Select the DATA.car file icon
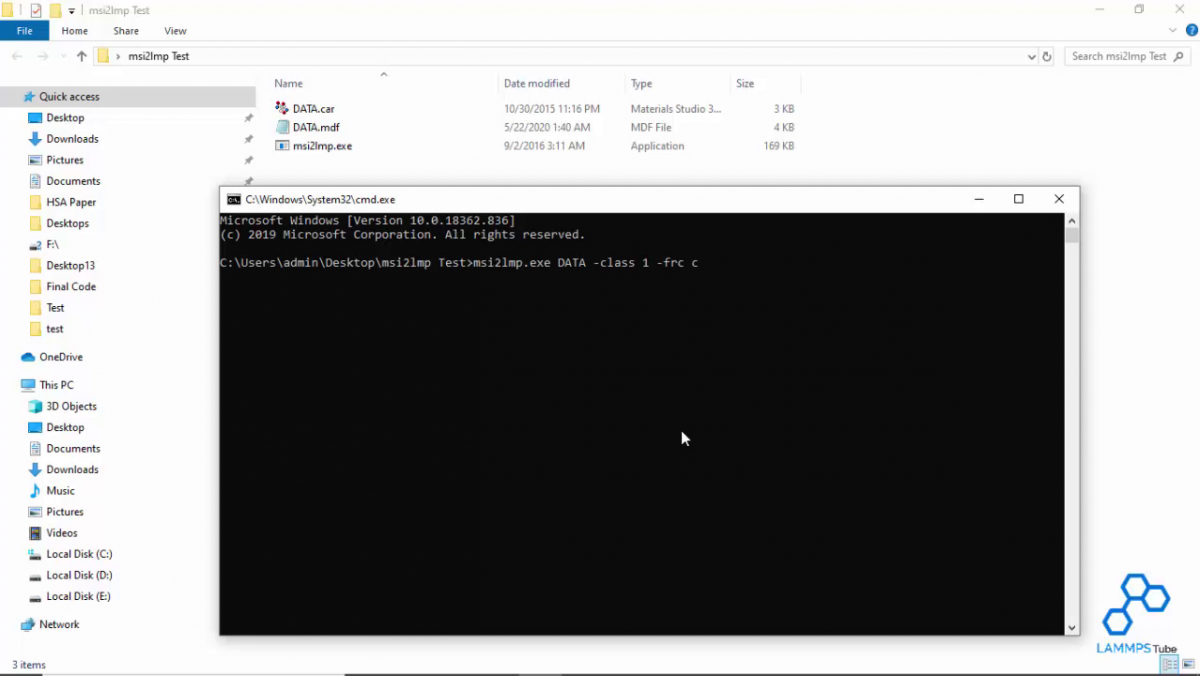 [x=282, y=108]
